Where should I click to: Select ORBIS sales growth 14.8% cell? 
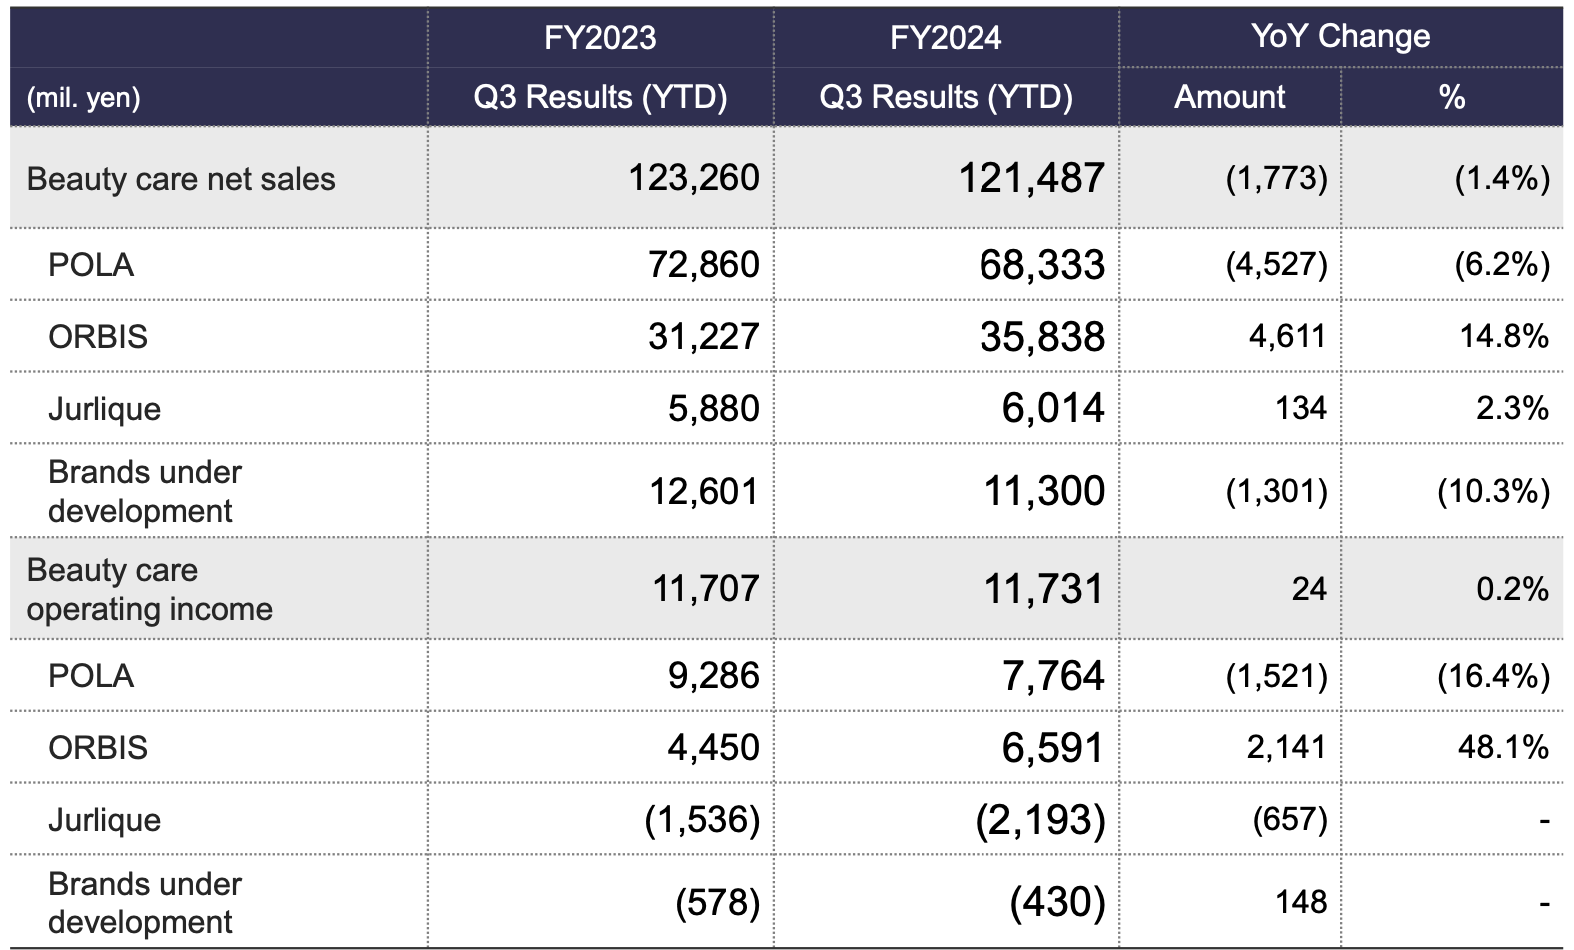[x=1503, y=336]
